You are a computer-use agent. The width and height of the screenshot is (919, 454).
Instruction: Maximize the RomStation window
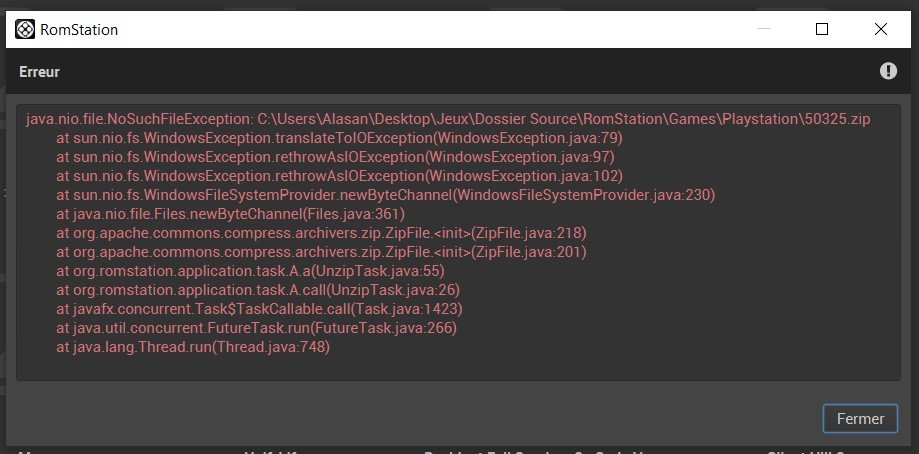[822, 29]
